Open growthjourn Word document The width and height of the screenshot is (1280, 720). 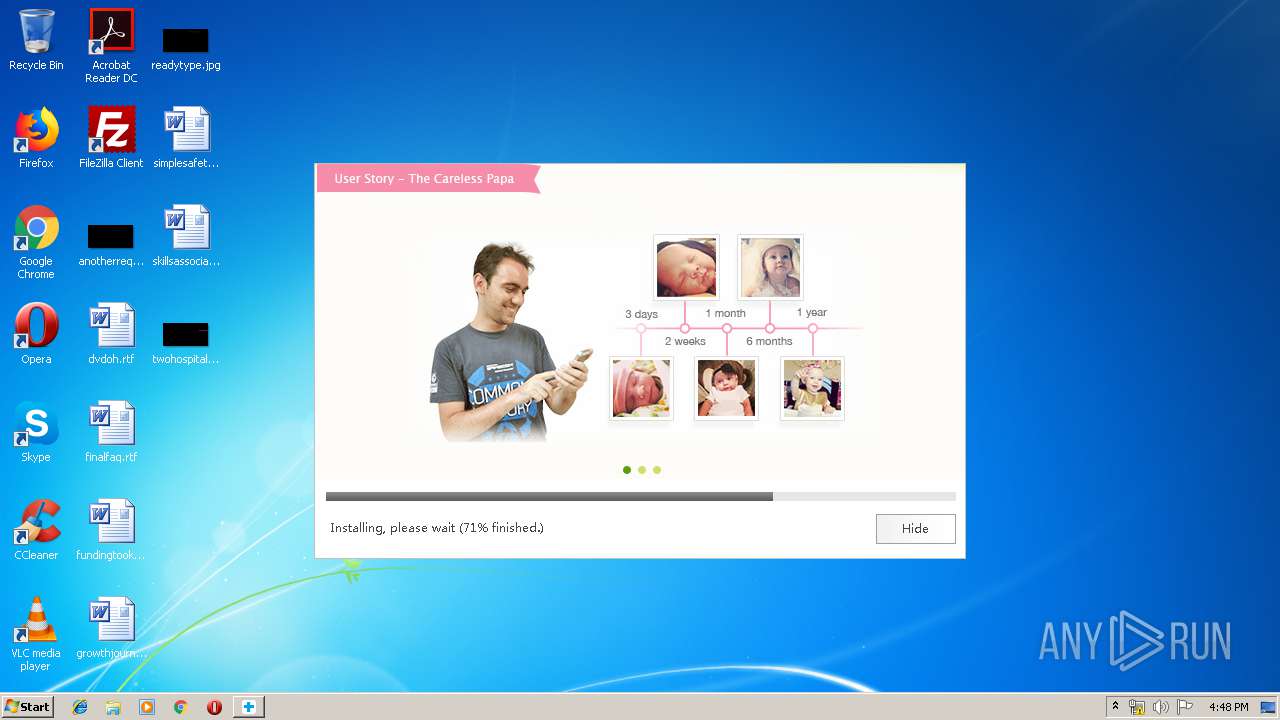[x=111, y=628]
